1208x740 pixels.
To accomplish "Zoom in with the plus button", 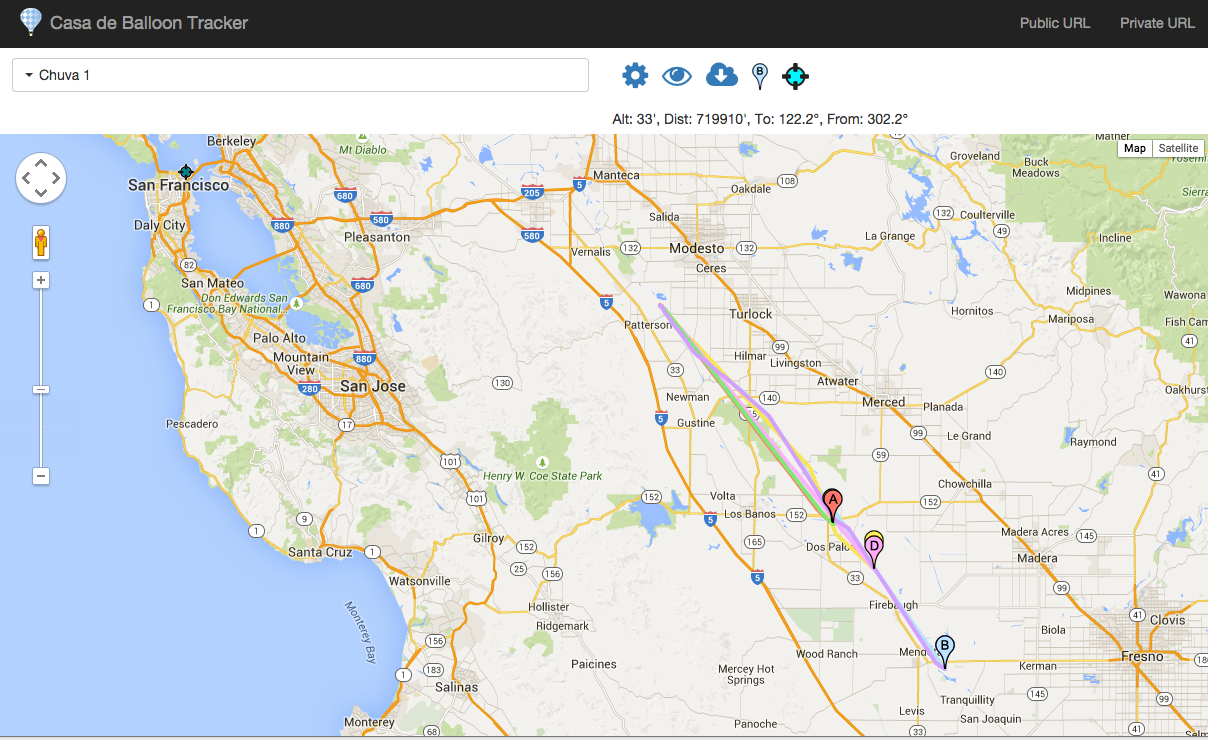I will [x=41, y=280].
